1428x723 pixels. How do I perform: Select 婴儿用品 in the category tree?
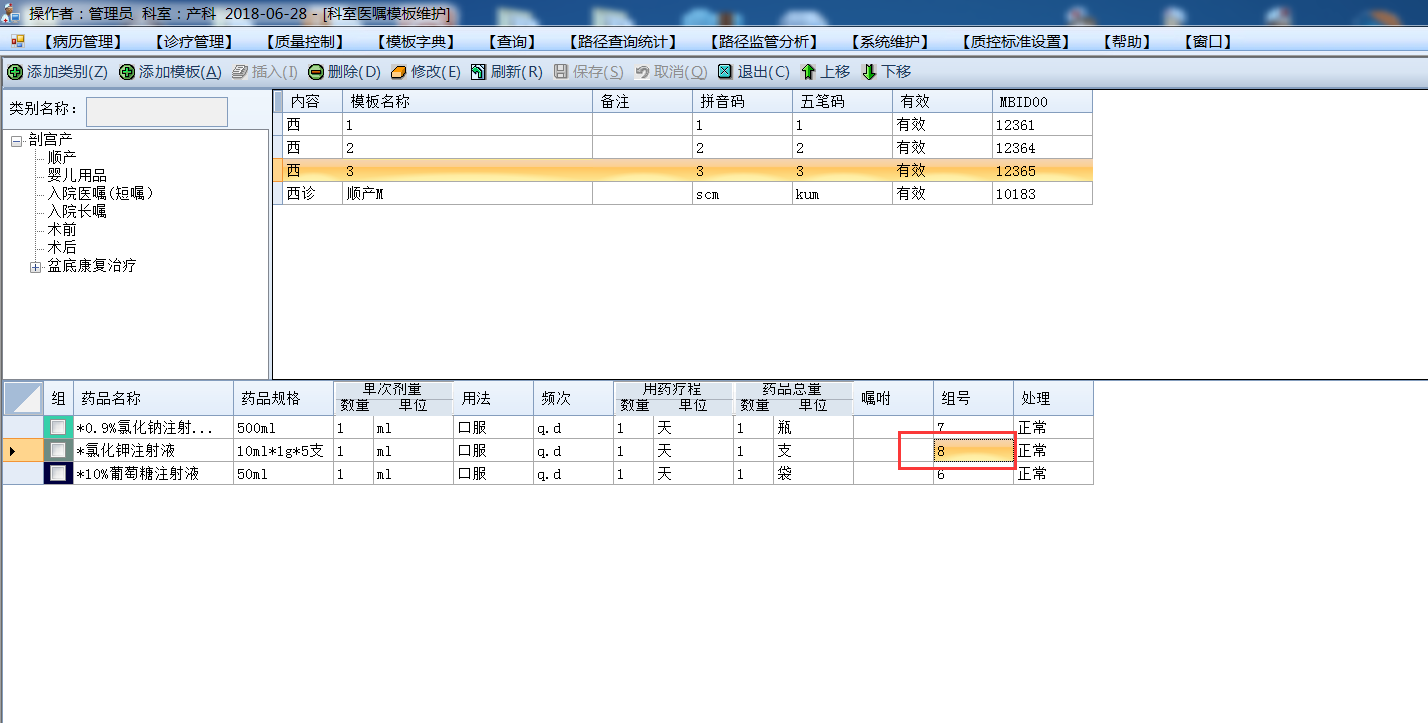(x=77, y=175)
